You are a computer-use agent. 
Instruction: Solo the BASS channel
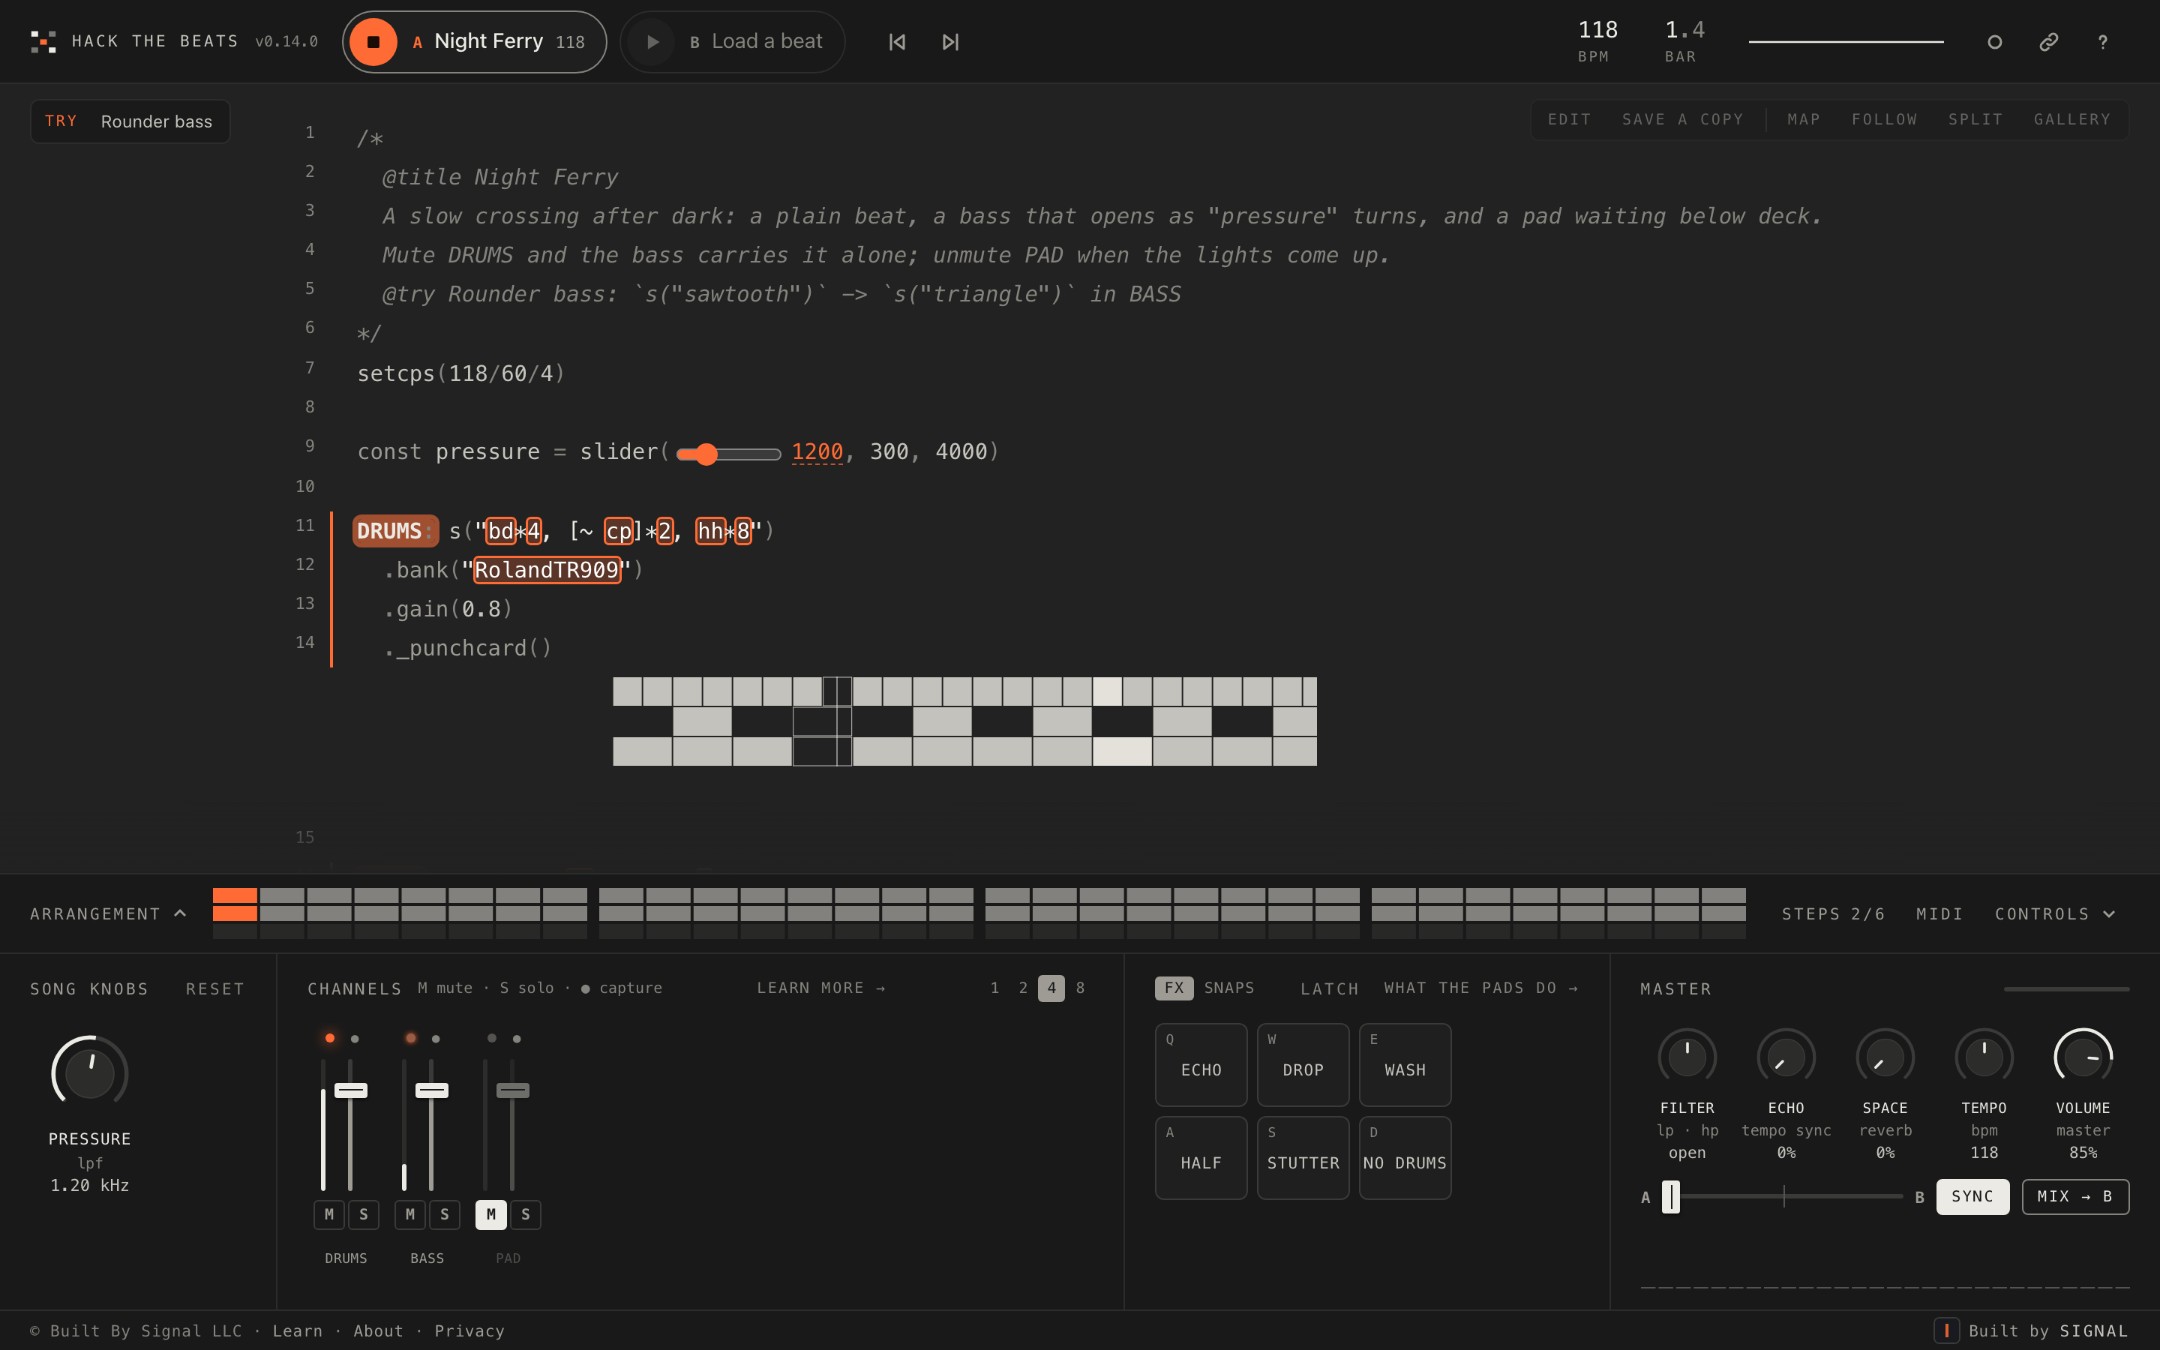point(445,1214)
